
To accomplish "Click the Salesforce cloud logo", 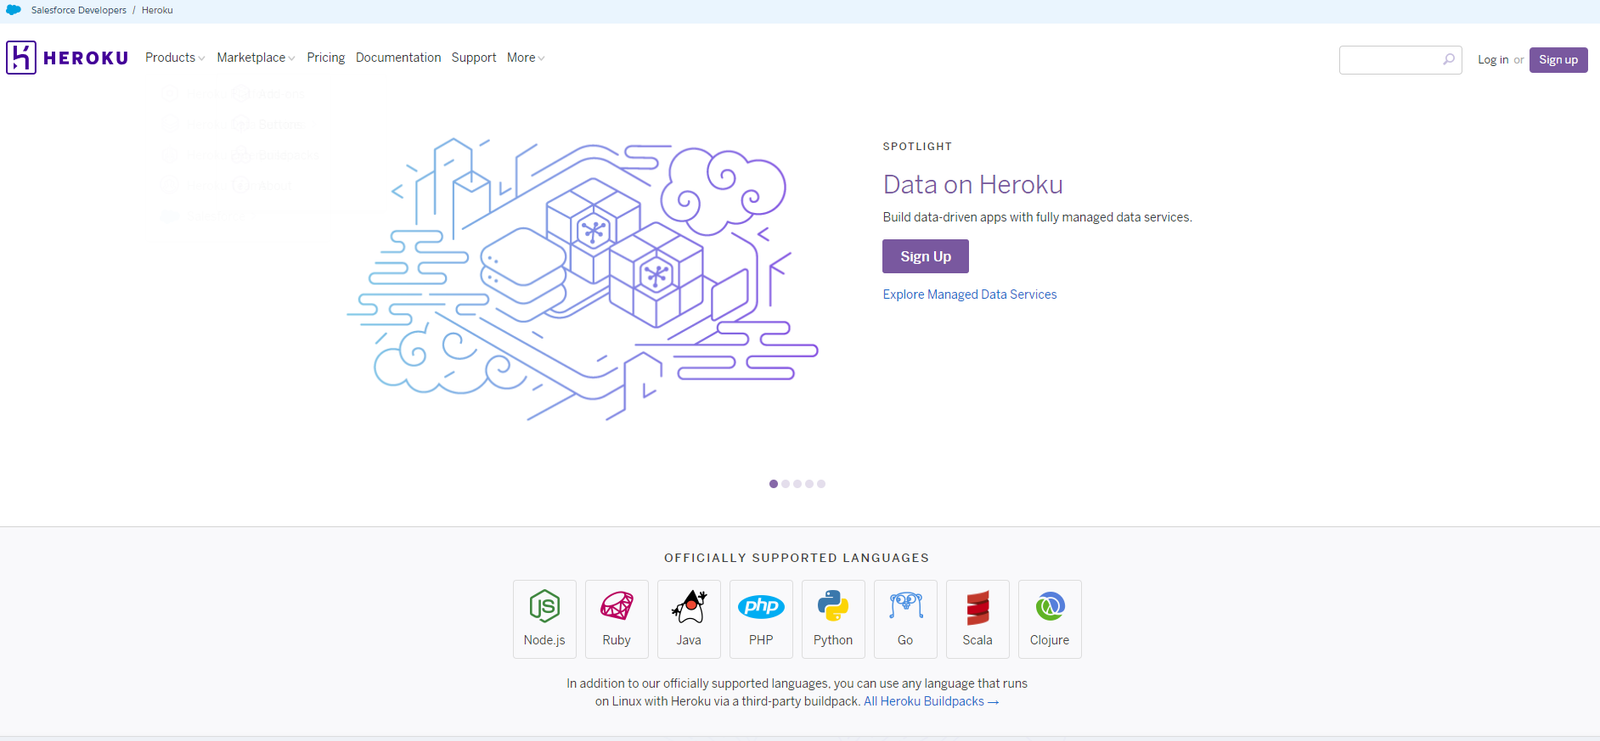I will (14, 10).
